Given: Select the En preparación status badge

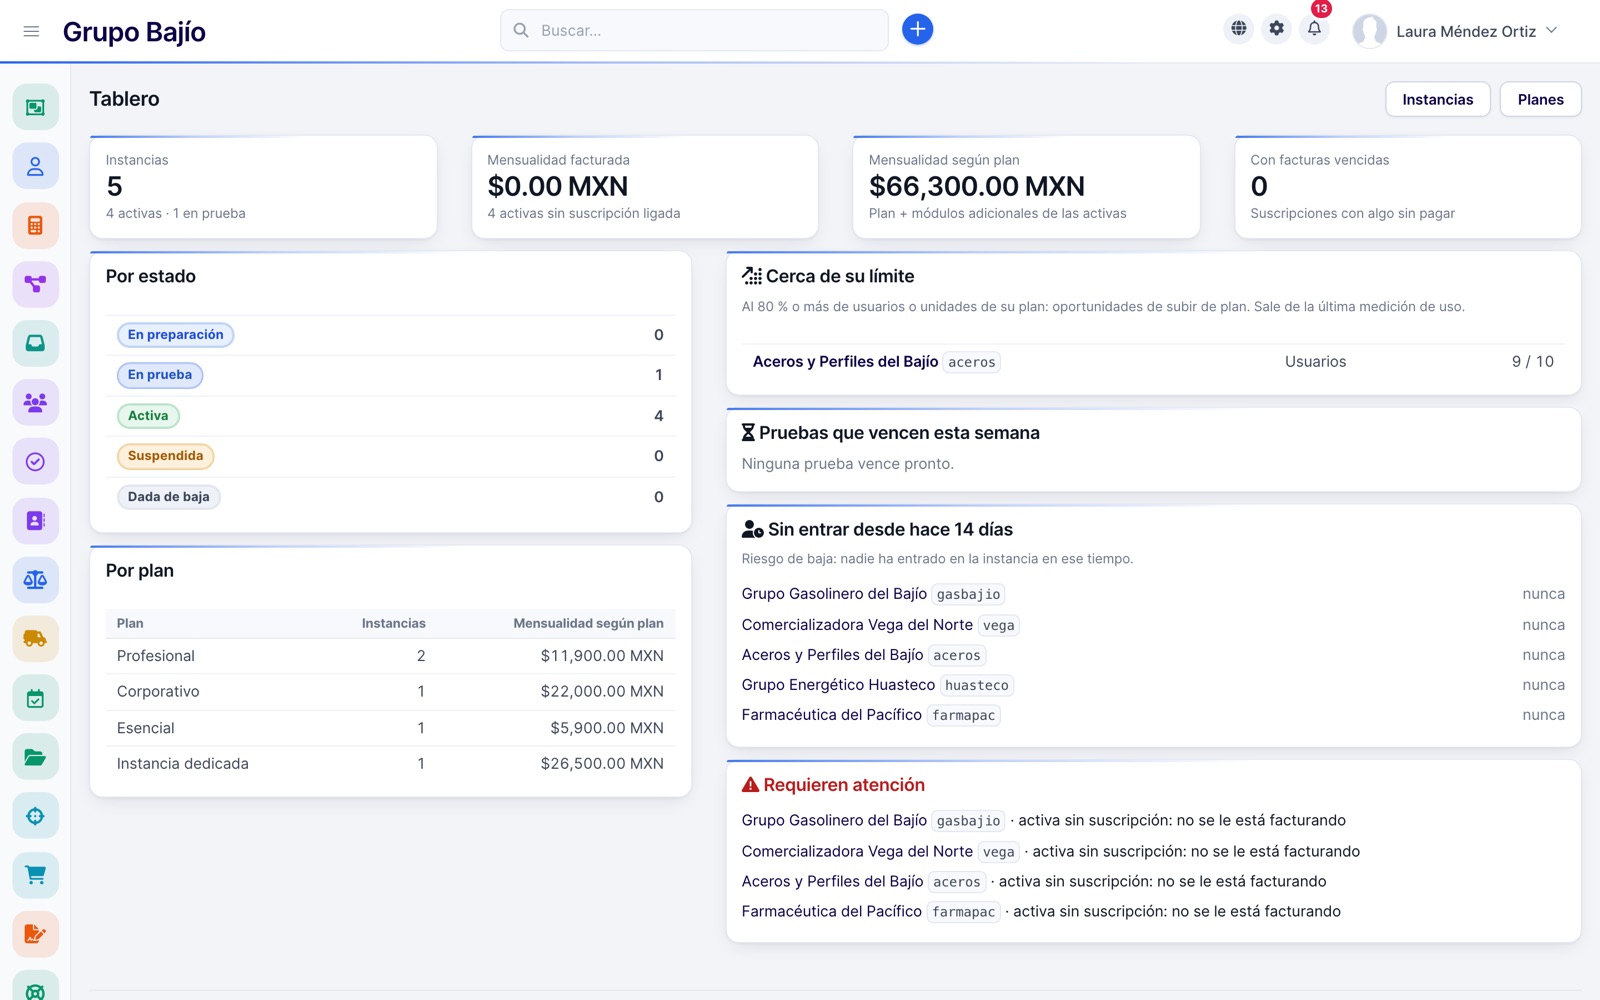Looking at the screenshot, I should click(175, 335).
